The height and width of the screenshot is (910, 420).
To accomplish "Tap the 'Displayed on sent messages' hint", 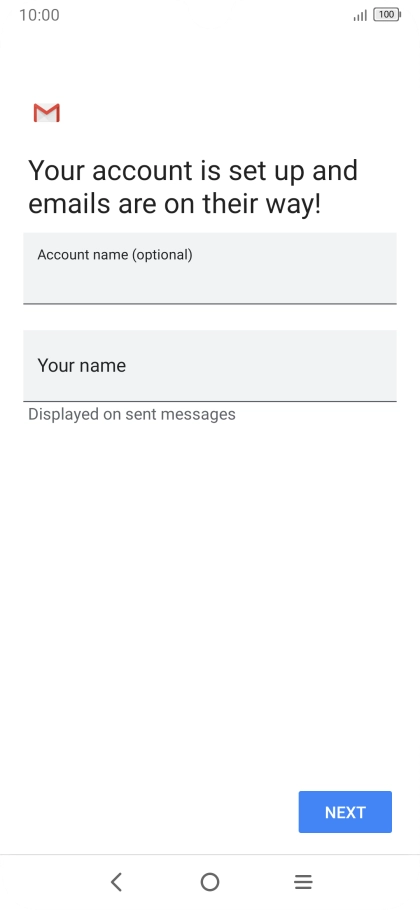I will click(x=132, y=414).
